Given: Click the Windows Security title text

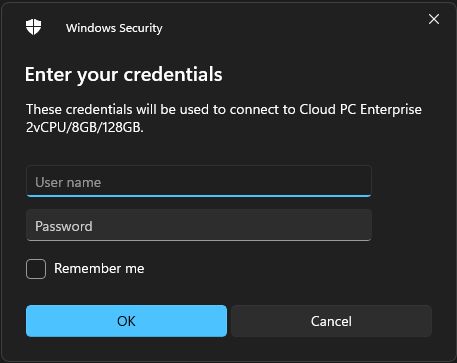Looking at the screenshot, I should tap(114, 28).
